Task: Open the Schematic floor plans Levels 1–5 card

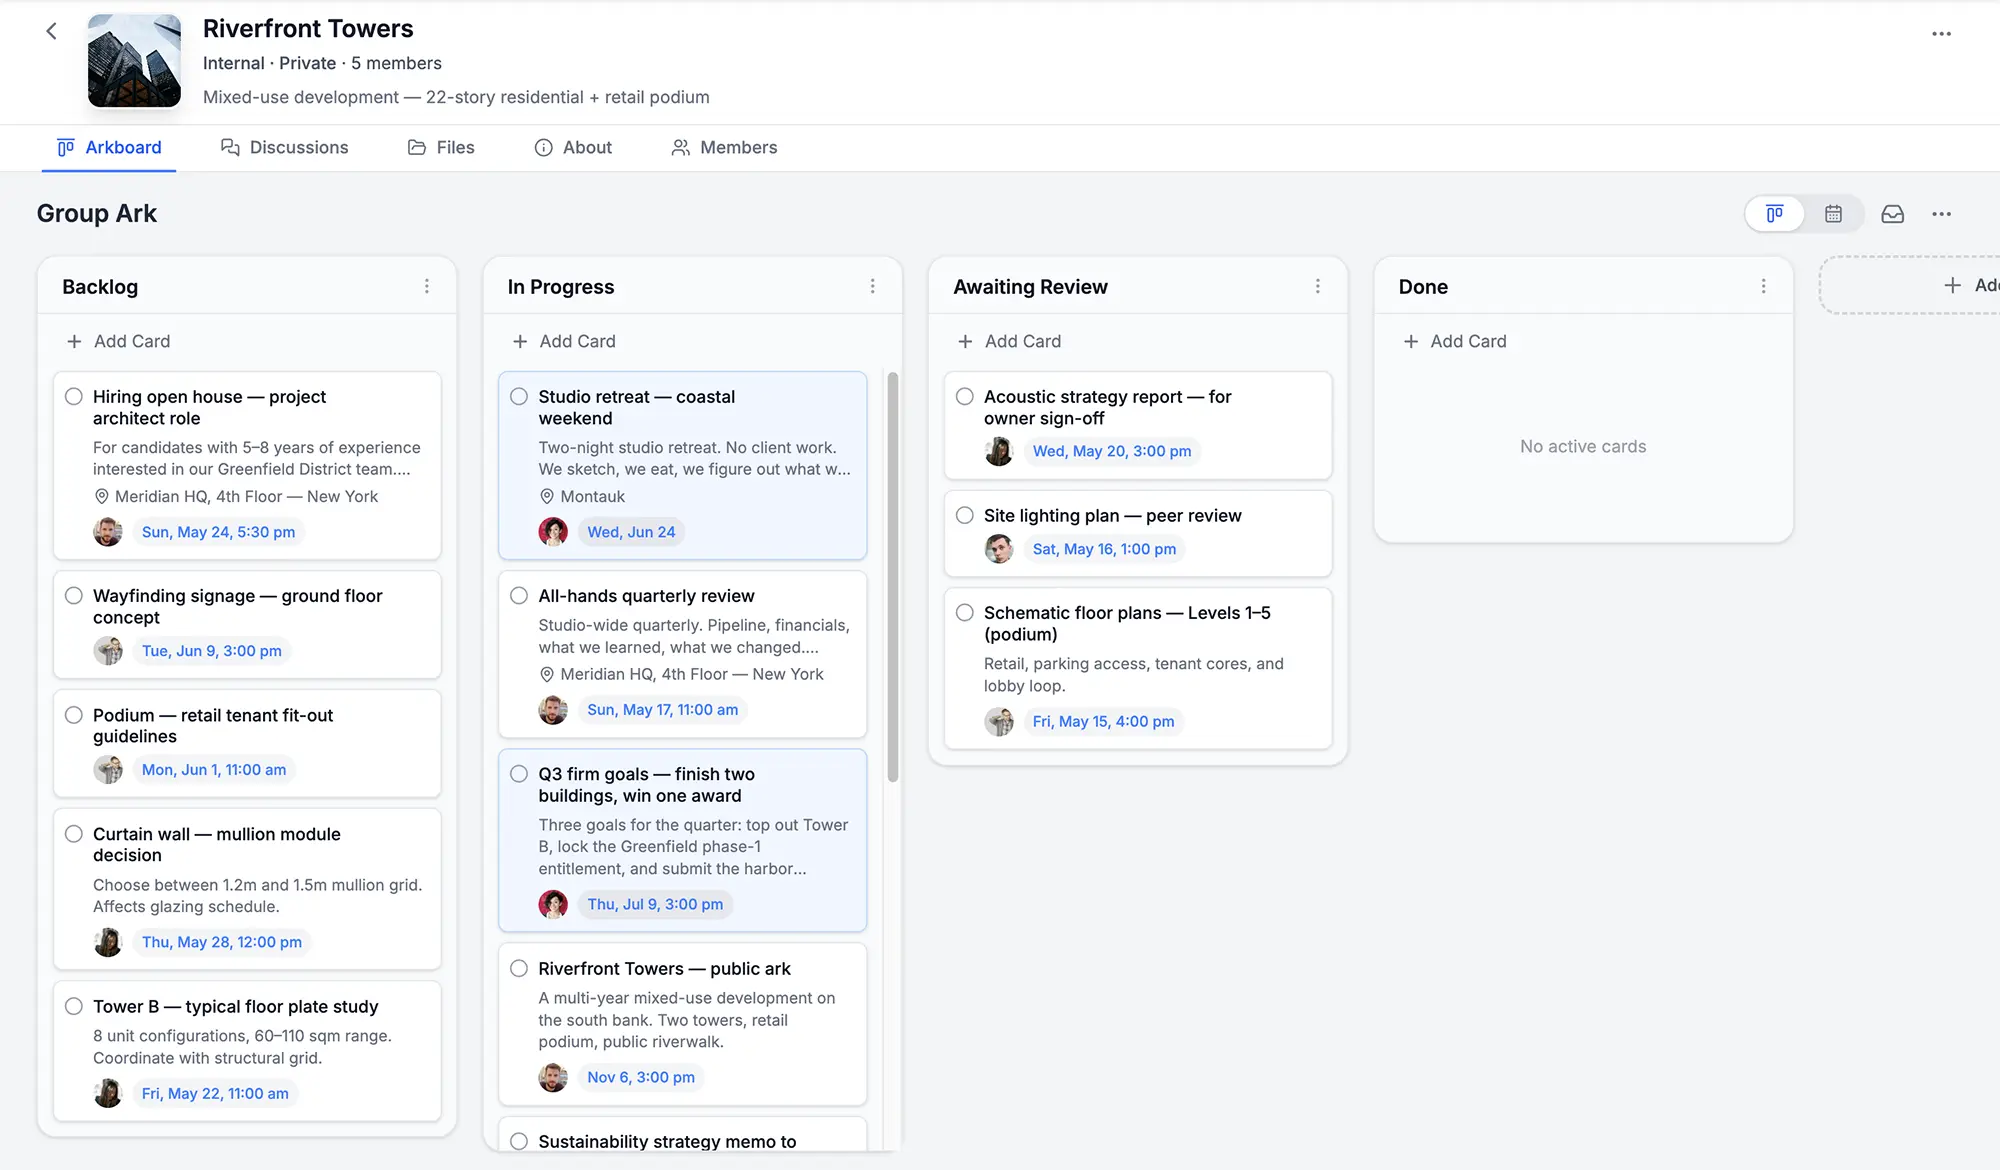Action: (x=1138, y=668)
